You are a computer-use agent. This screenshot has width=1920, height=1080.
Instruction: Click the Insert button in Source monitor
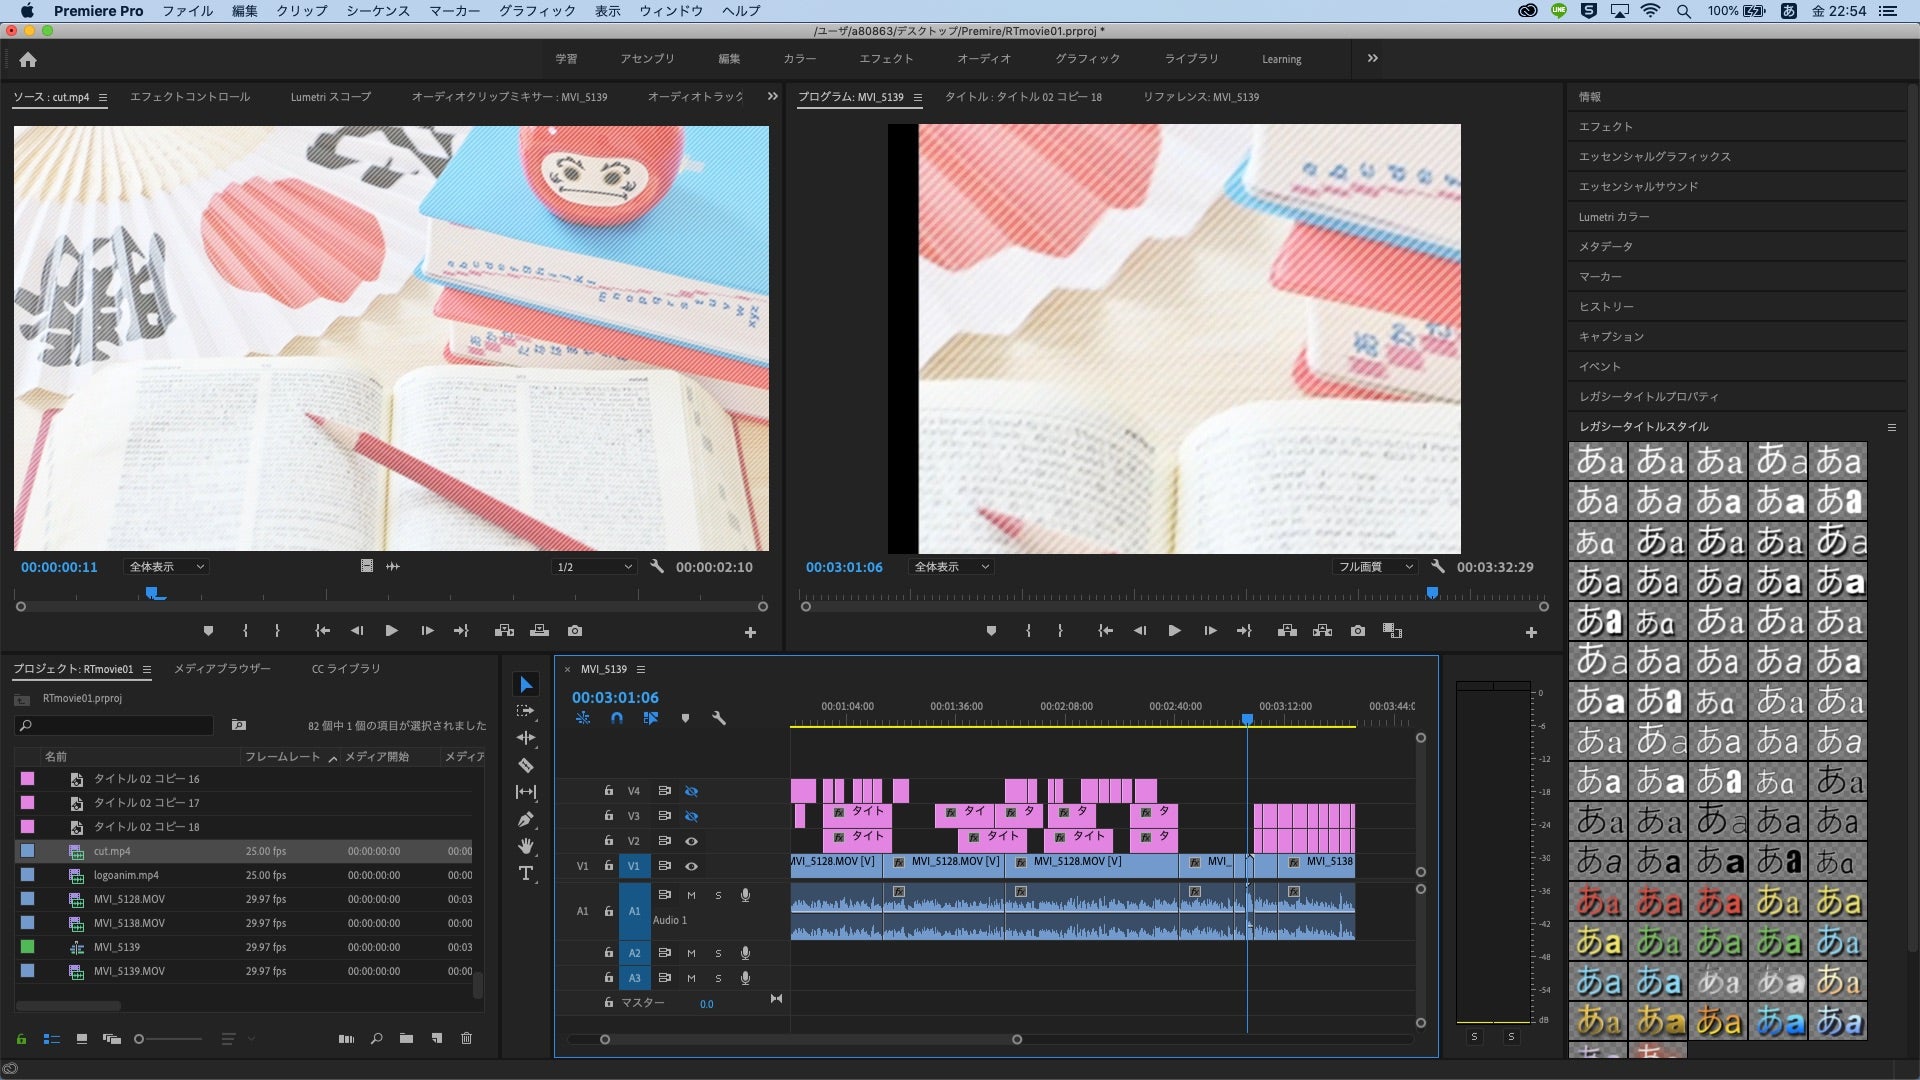point(504,631)
